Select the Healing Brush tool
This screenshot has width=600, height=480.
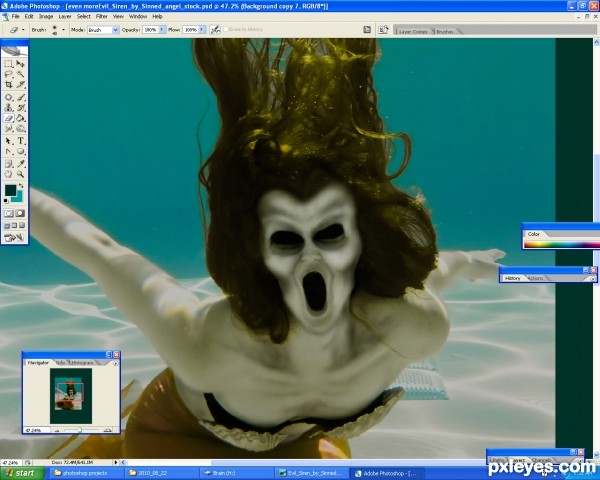(x=8, y=97)
